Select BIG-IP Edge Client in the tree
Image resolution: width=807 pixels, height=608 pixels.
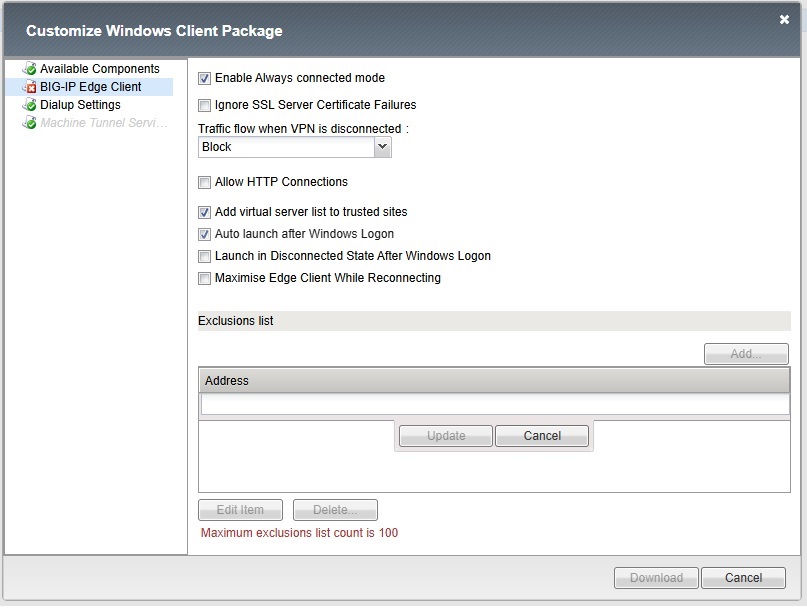click(x=90, y=87)
